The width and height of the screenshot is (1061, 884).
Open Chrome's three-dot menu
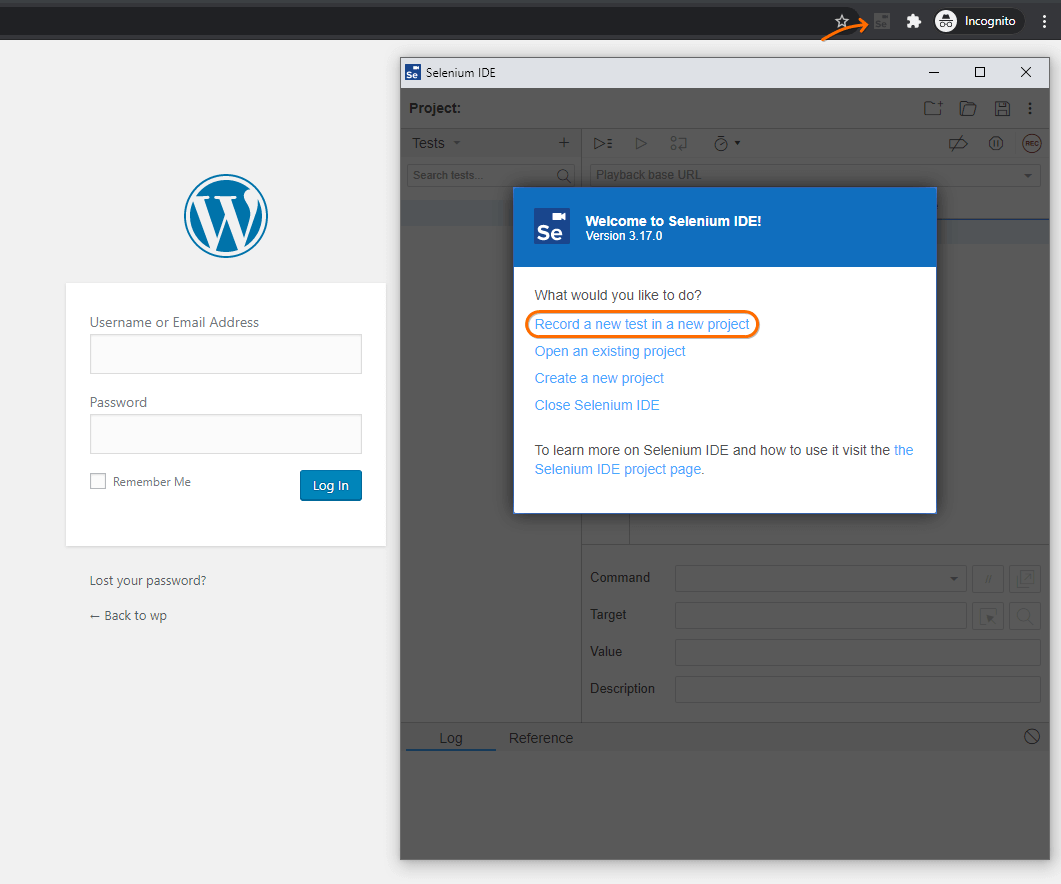pos(1044,22)
